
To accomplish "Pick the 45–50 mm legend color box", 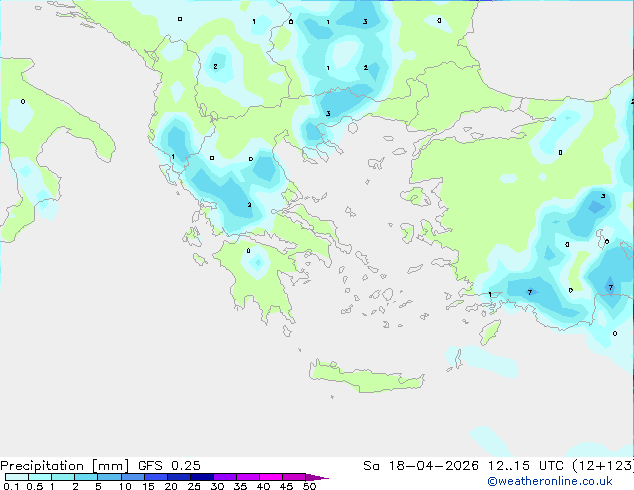I will tap(294, 477).
